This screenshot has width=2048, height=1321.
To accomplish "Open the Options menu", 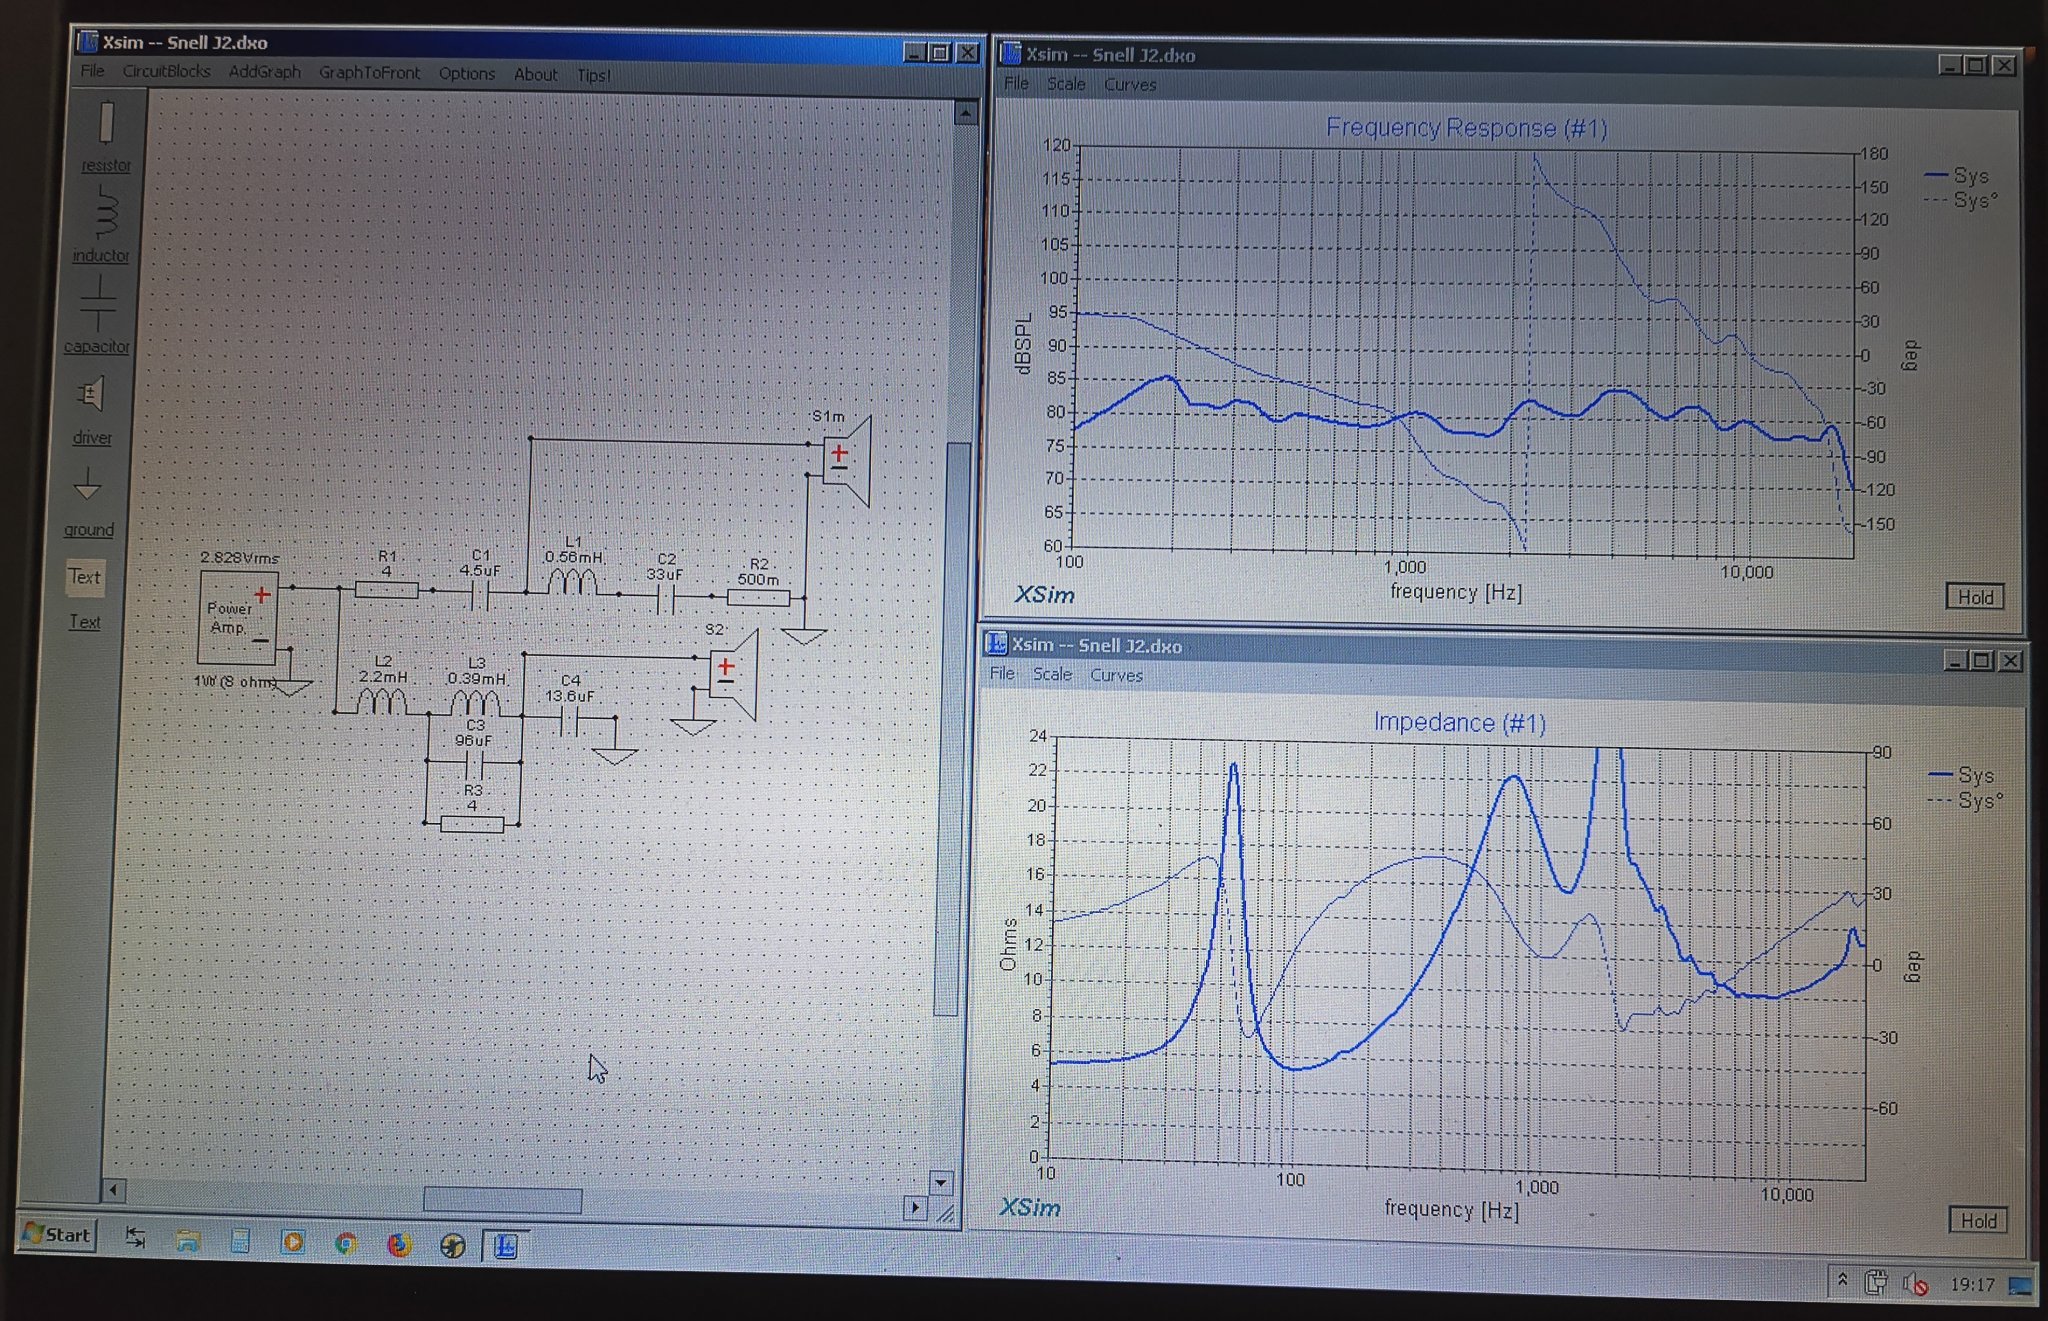I will (x=466, y=74).
